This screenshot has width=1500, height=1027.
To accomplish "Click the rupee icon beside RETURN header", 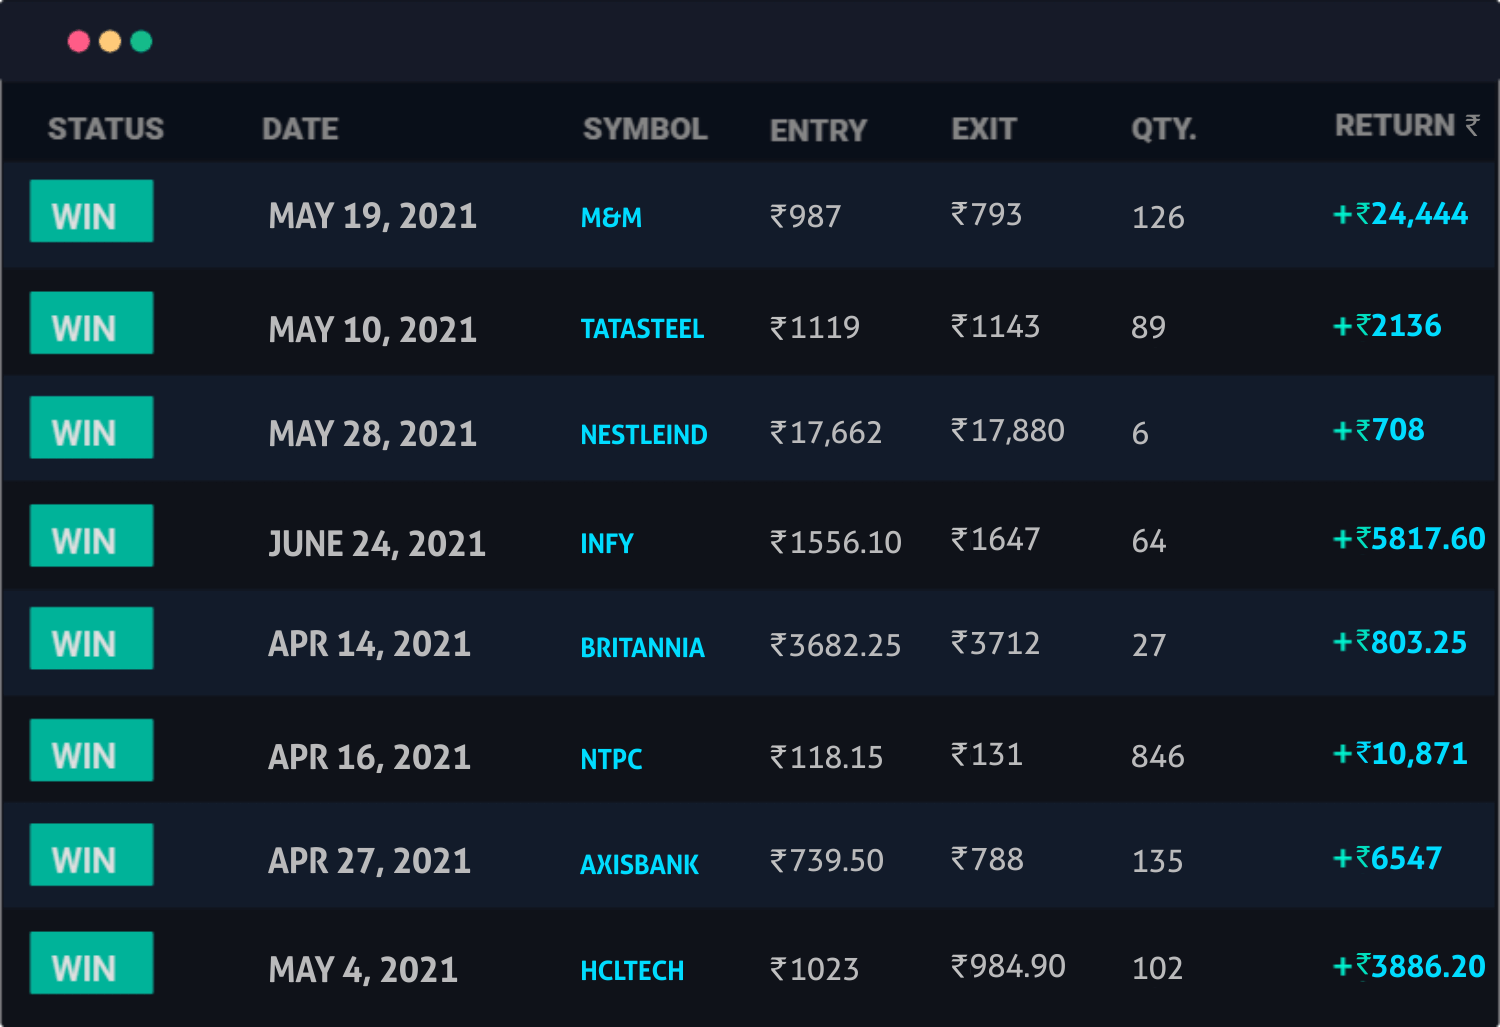I will click(1472, 125).
